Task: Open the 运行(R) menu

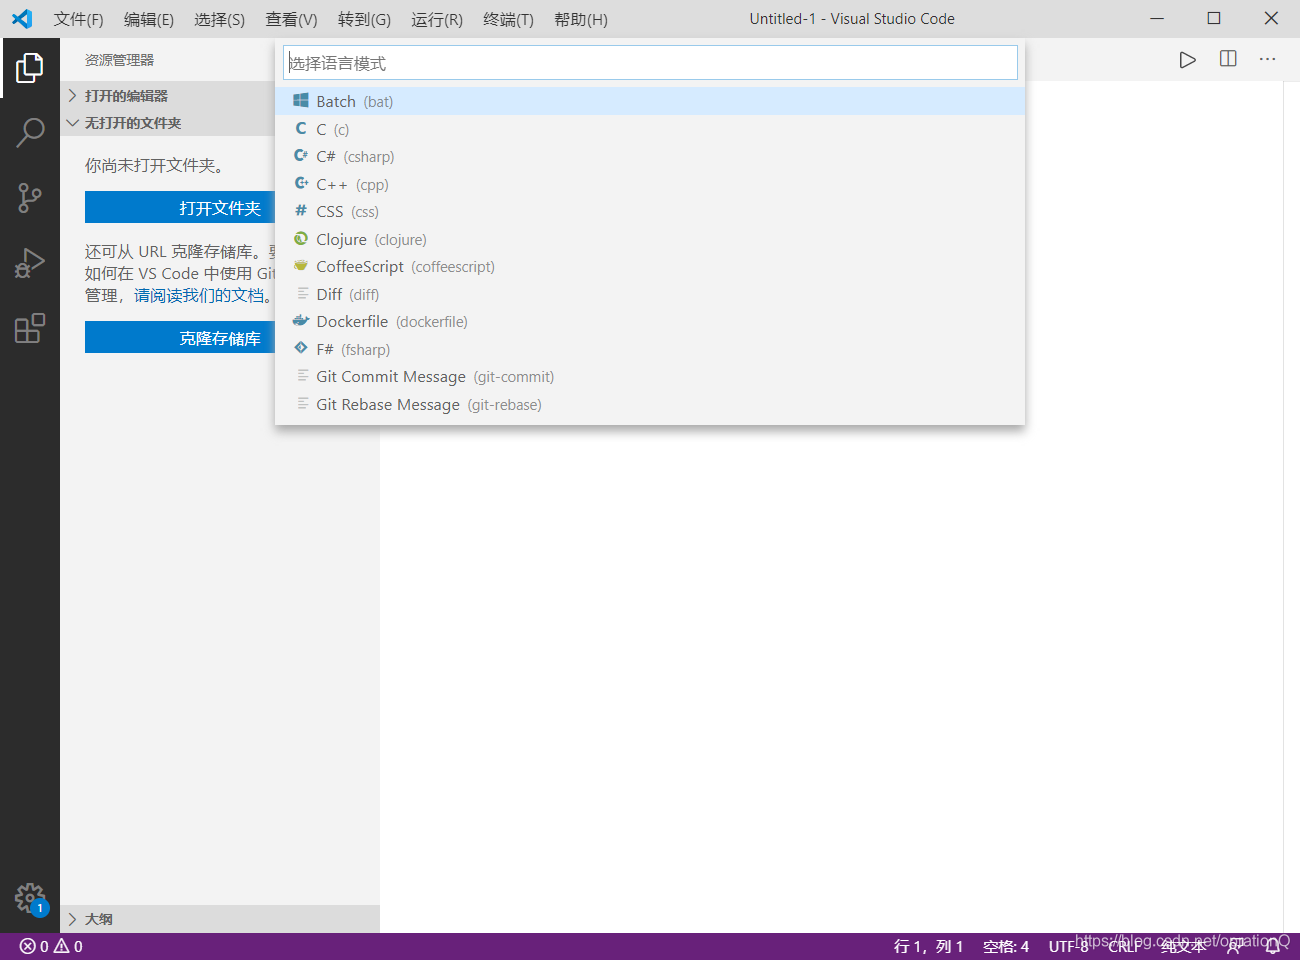Action: pyautogui.click(x=436, y=19)
